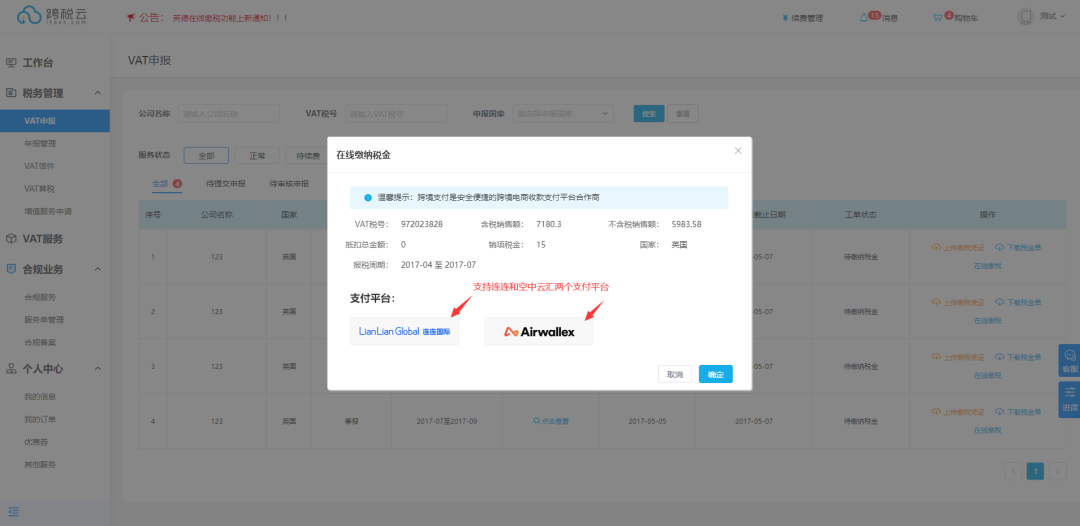Open the 客服 floating side button

click(x=1070, y=361)
